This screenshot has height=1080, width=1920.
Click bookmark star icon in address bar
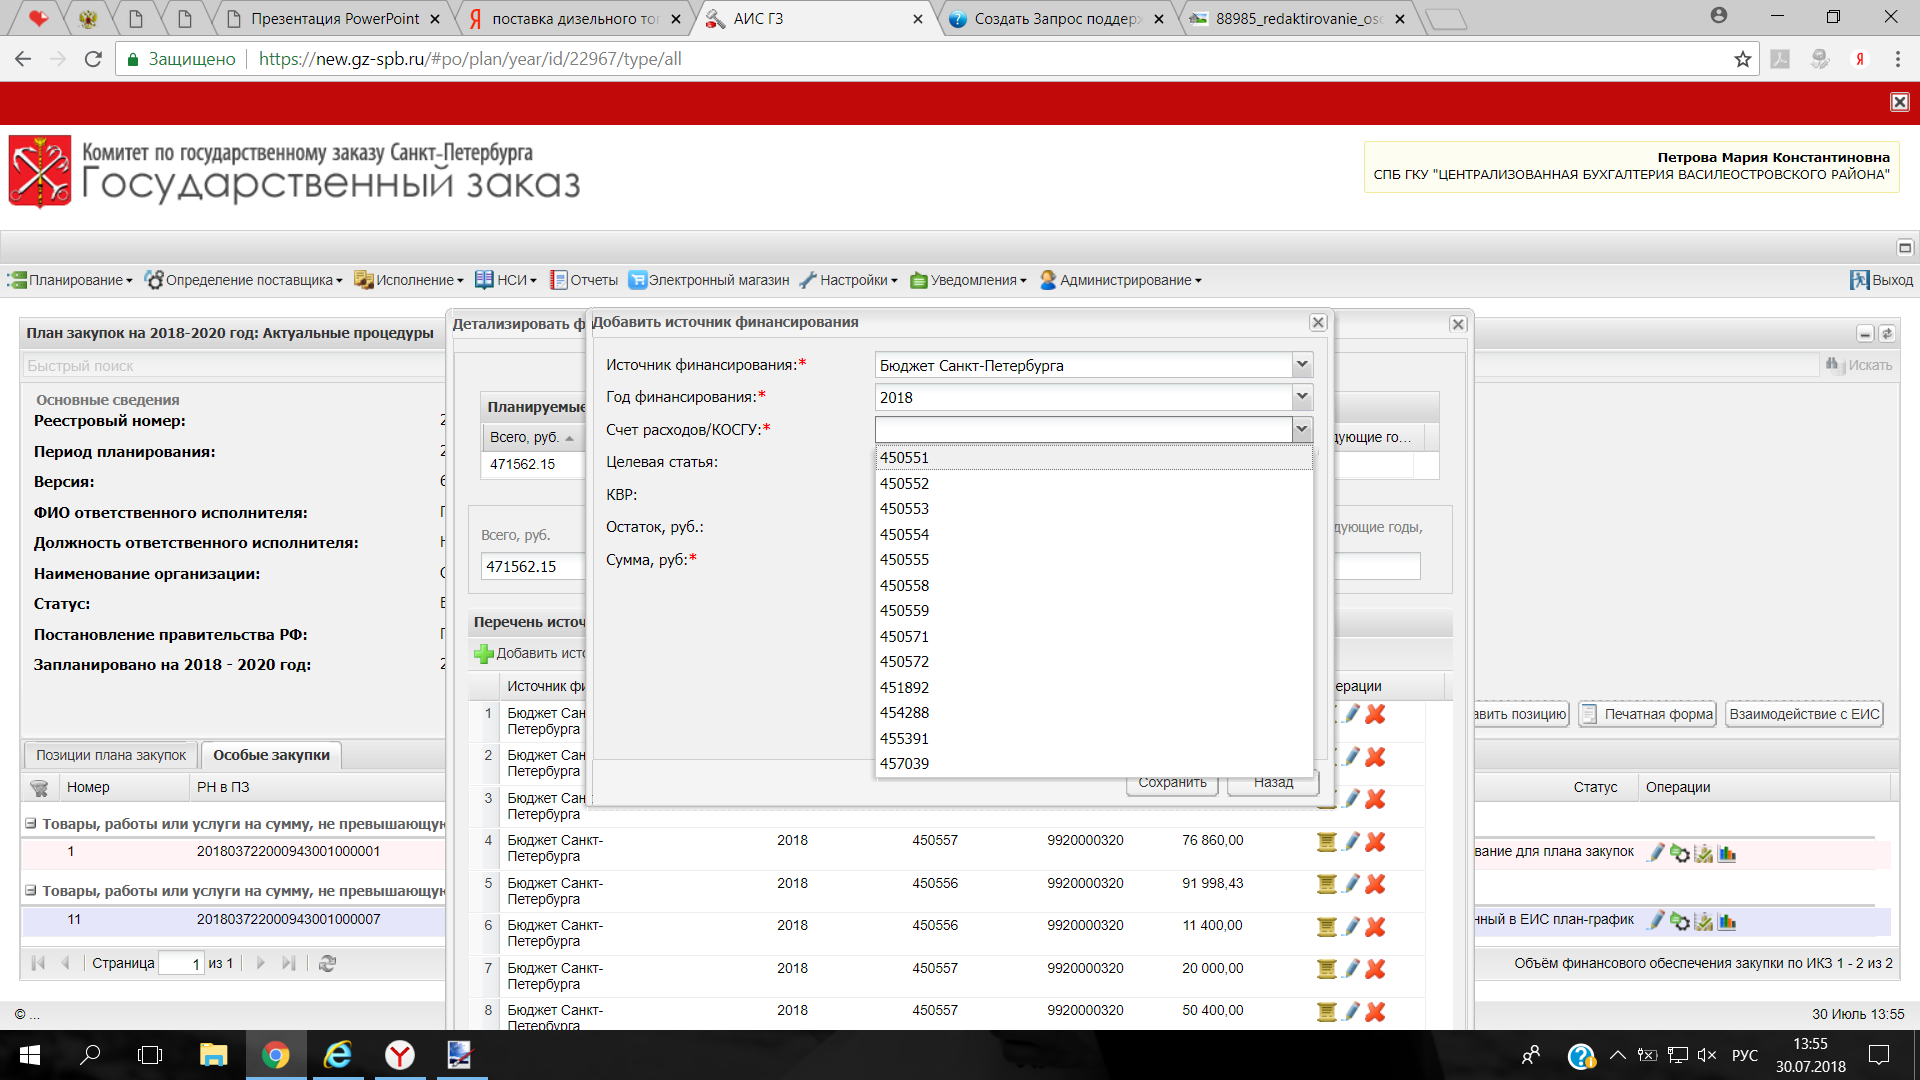tap(1742, 59)
